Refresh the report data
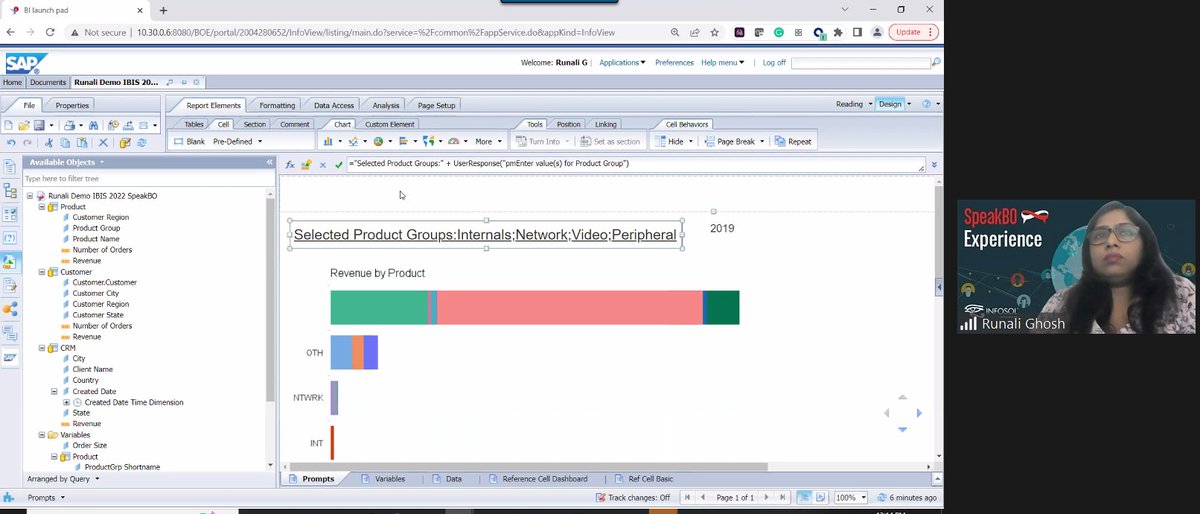This screenshot has width=1200, height=514. 142,142
